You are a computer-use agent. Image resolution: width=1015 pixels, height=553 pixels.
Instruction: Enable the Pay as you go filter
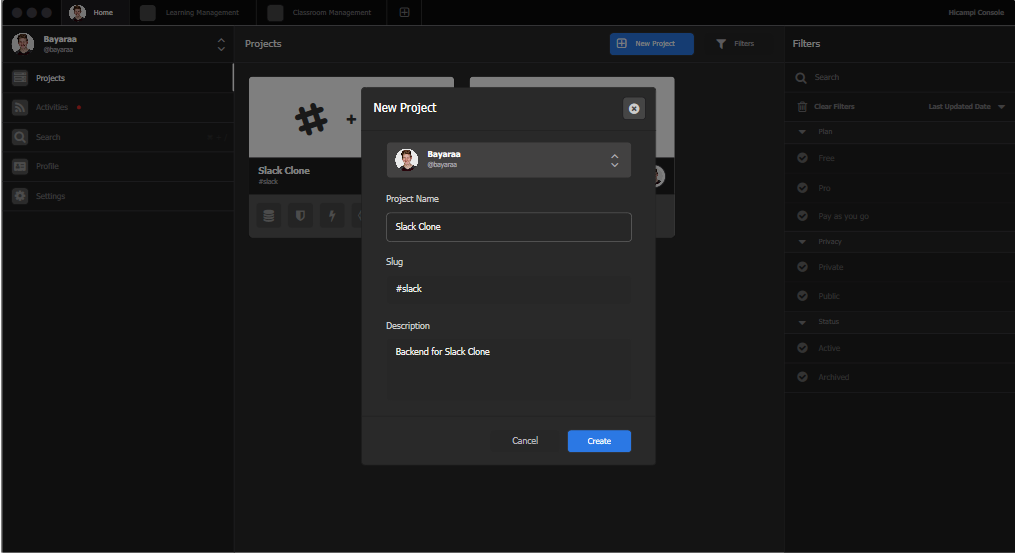802,216
